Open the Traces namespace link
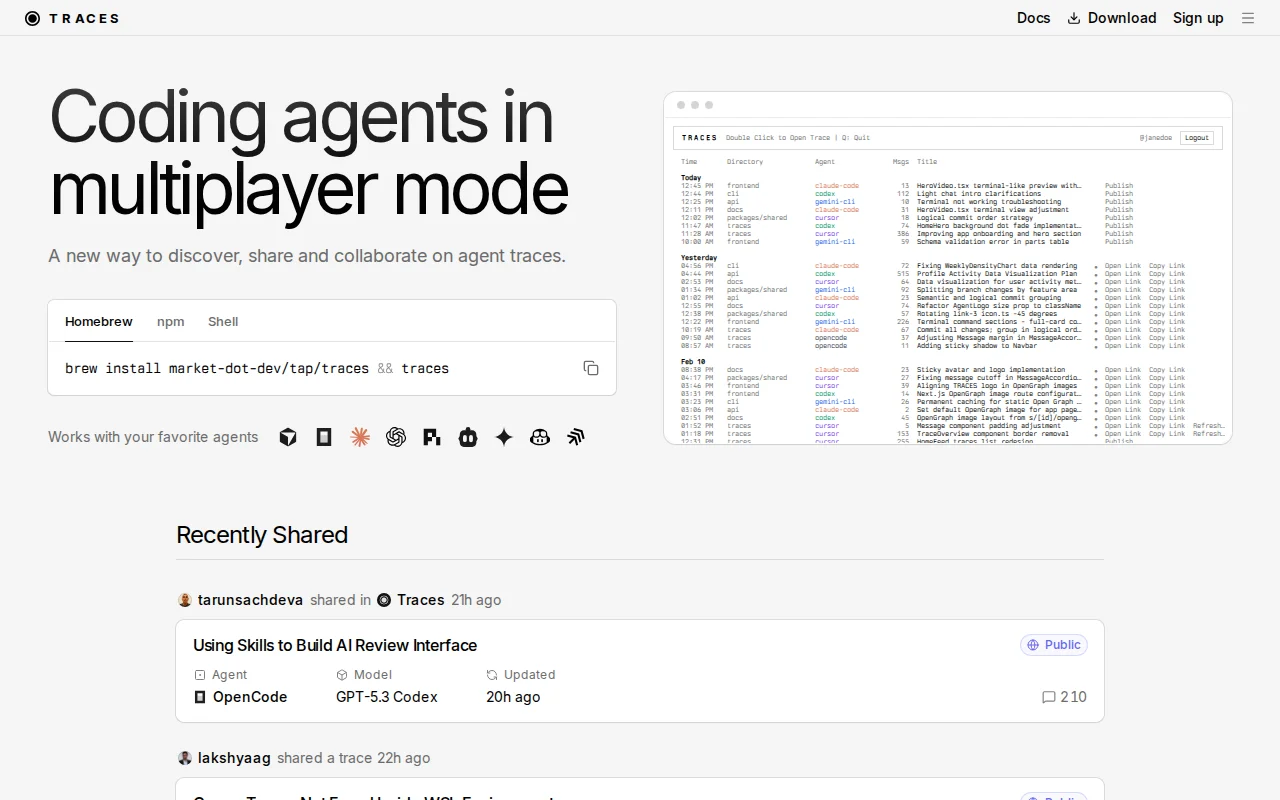1280x800 pixels. [420, 600]
